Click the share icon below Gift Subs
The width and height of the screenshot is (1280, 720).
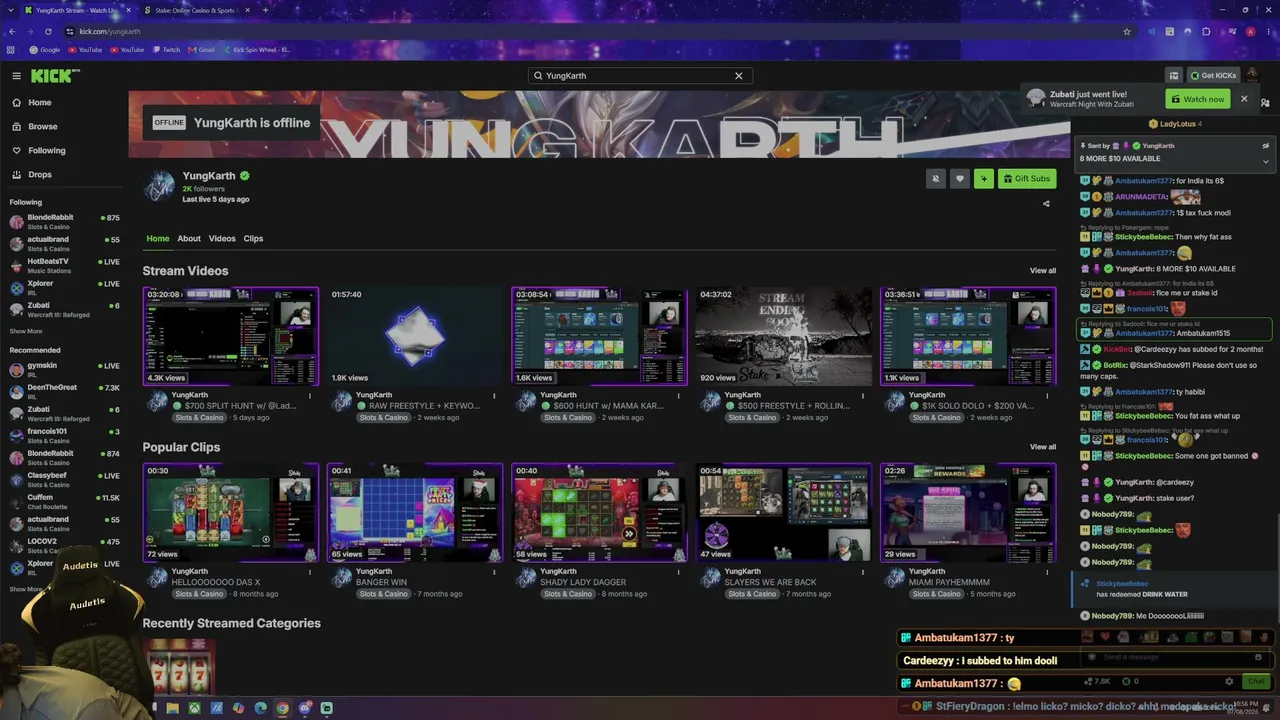coord(1046,204)
